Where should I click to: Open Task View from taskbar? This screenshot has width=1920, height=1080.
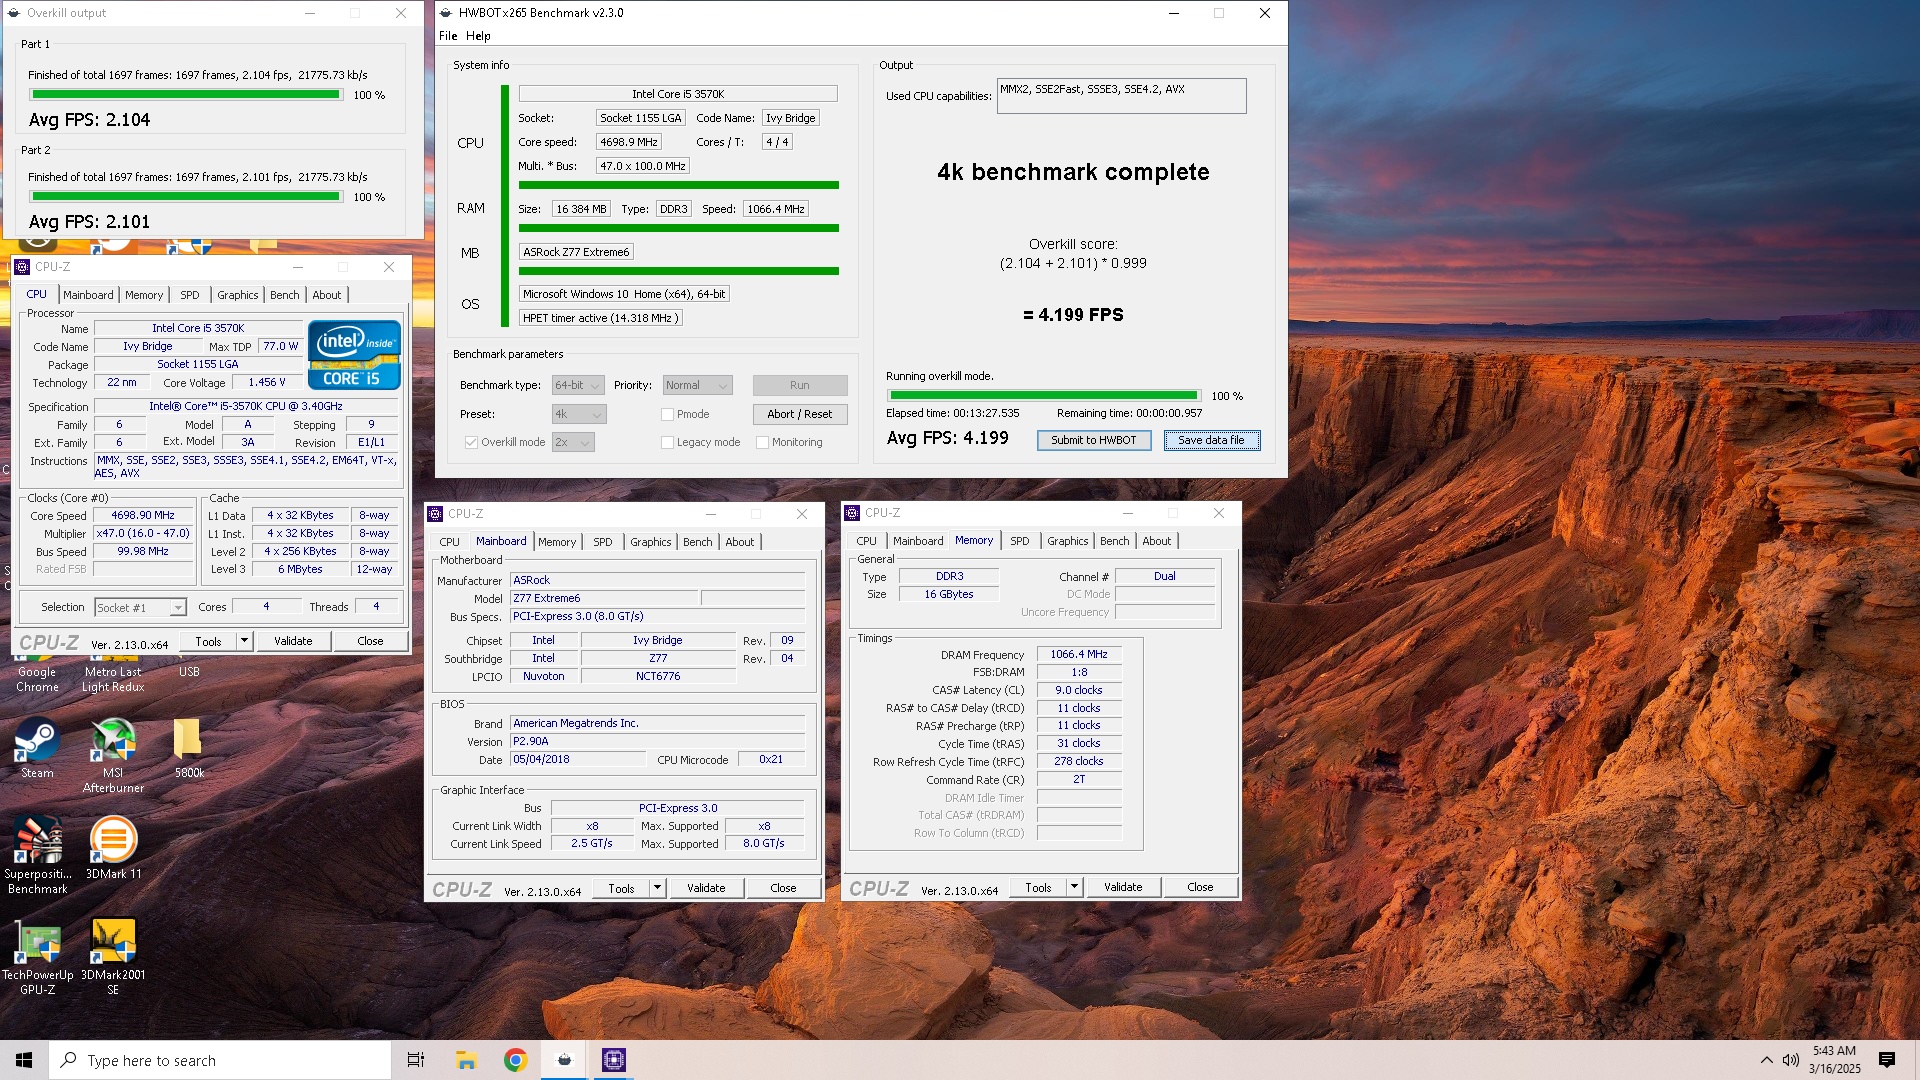coord(415,1060)
